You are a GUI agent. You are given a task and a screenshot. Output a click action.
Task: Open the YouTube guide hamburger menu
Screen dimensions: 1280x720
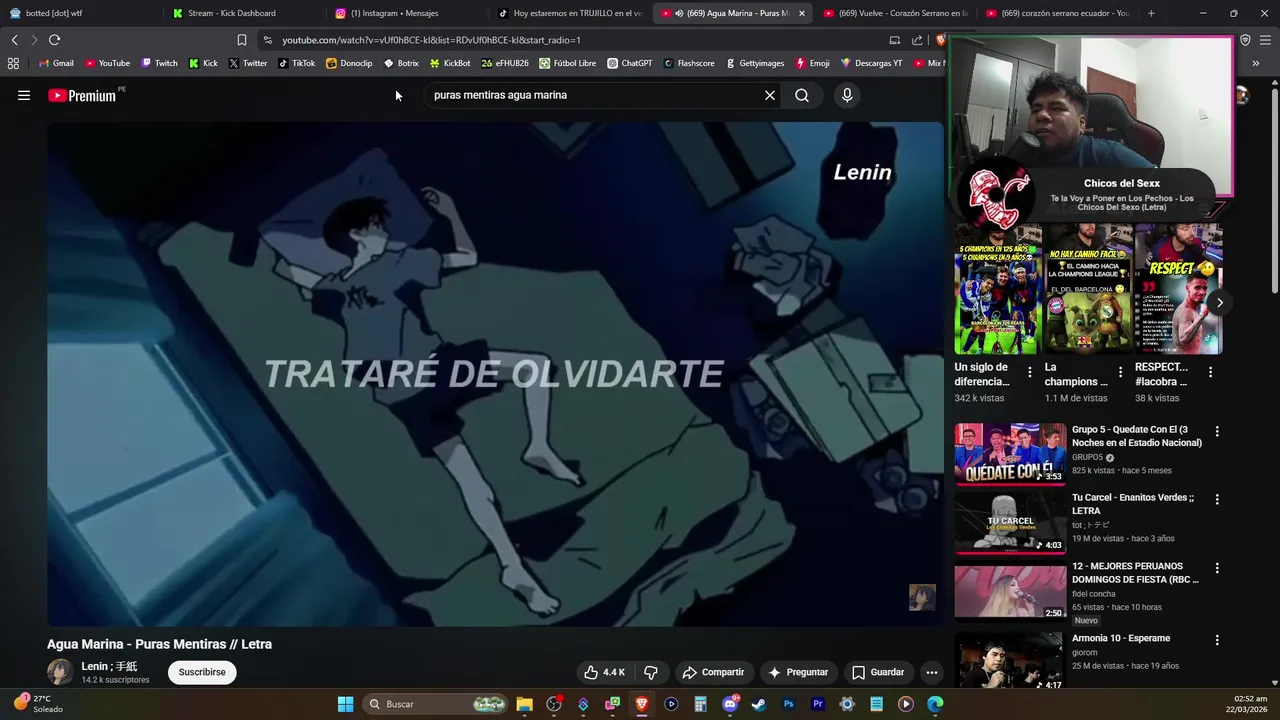click(24, 95)
